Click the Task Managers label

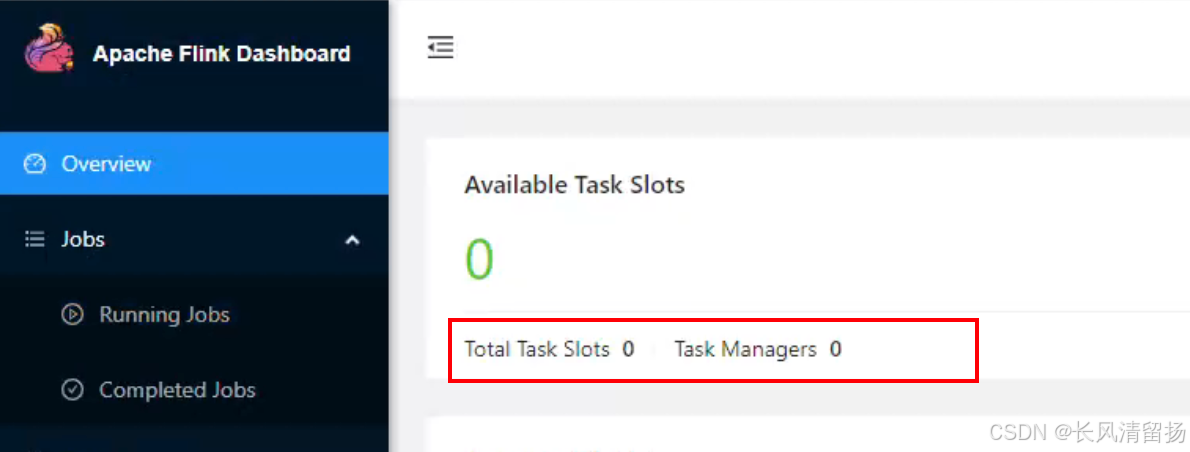click(x=745, y=349)
